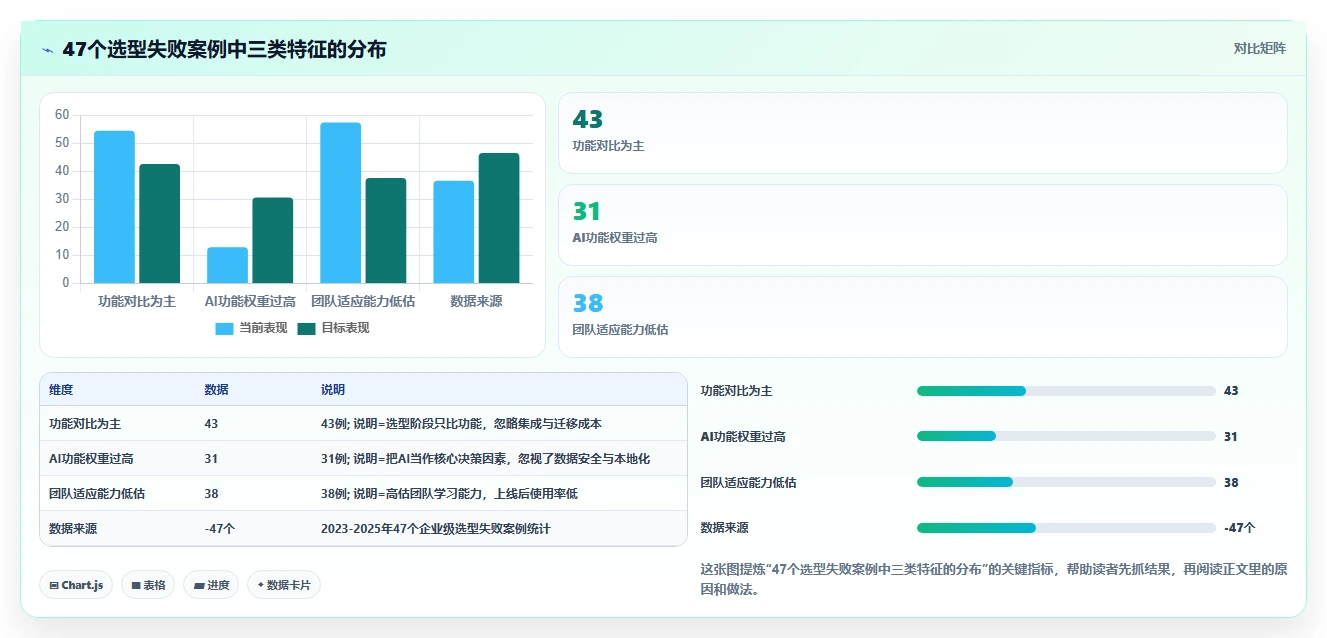Click the 功能对比为主 label in progress list

[x=737, y=391]
